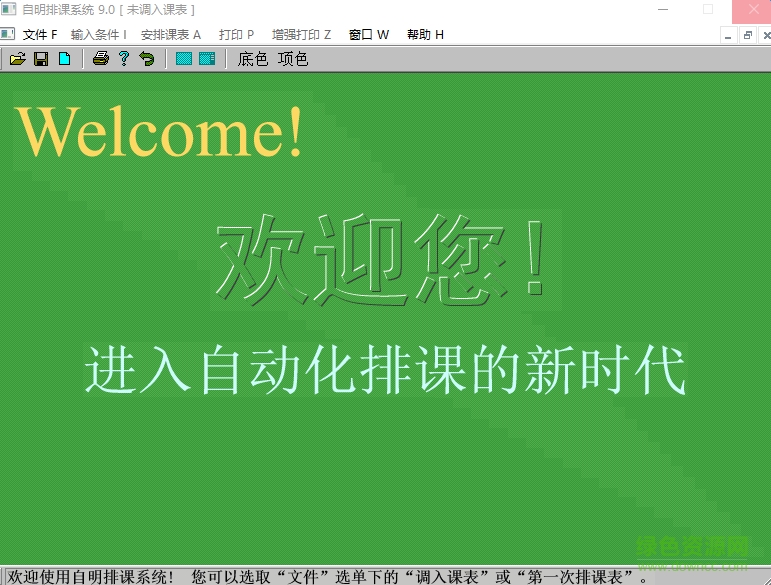Open the 文件 F menu
771x585 pixels.
(40, 35)
